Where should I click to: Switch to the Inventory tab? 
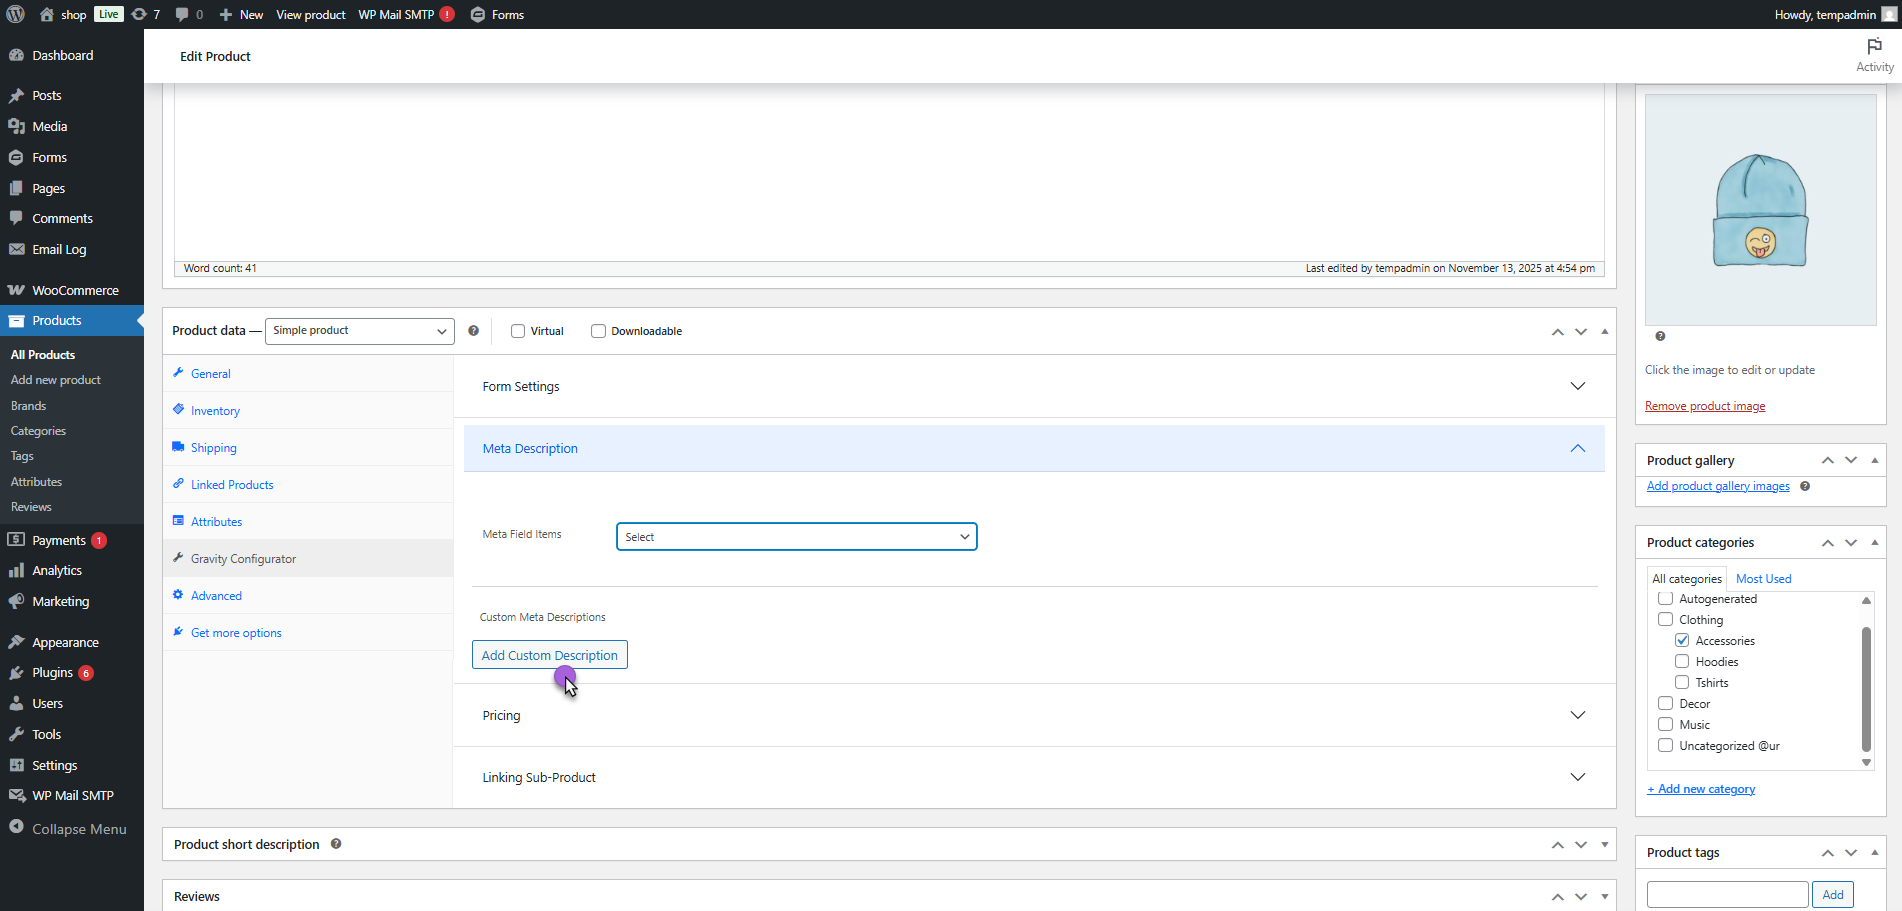215,411
